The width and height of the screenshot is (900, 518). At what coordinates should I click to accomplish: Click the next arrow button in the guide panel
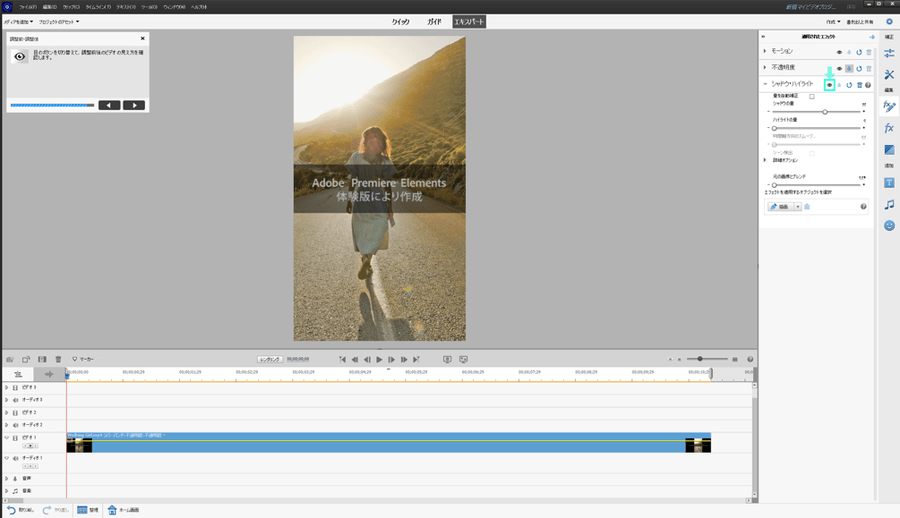tap(134, 105)
